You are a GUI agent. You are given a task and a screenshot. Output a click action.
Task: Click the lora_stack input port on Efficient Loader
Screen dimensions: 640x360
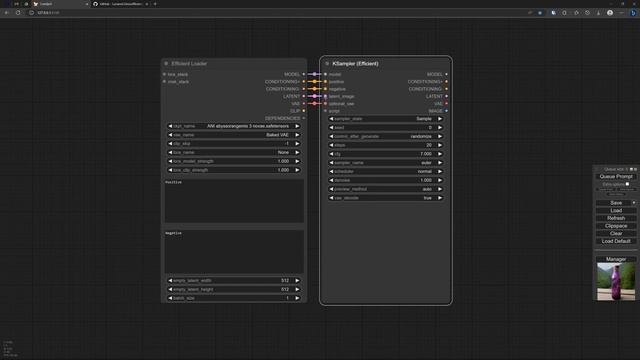pyautogui.click(x=164, y=74)
